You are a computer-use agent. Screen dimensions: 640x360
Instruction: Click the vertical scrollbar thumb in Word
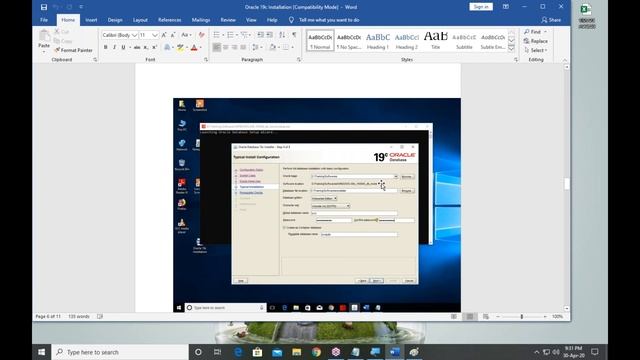[x=567, y=184]
